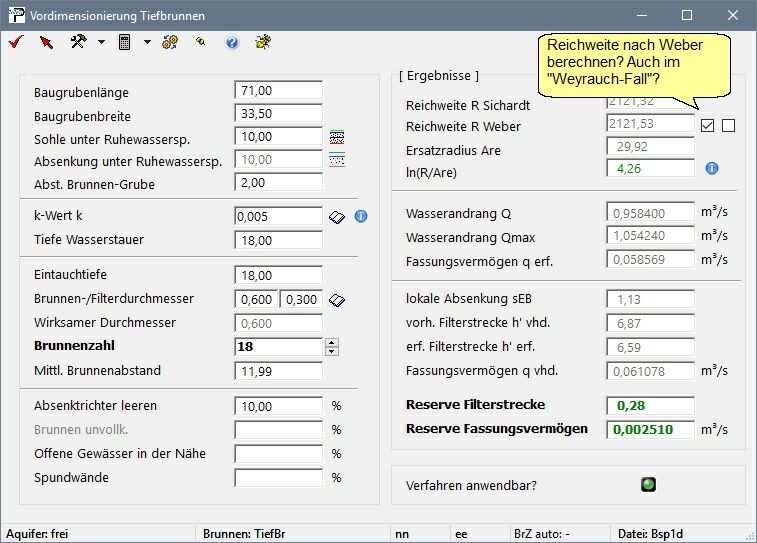Click the info icon next to k-Wert
Viewport: 757px width, 543px height.
point(361,216)
